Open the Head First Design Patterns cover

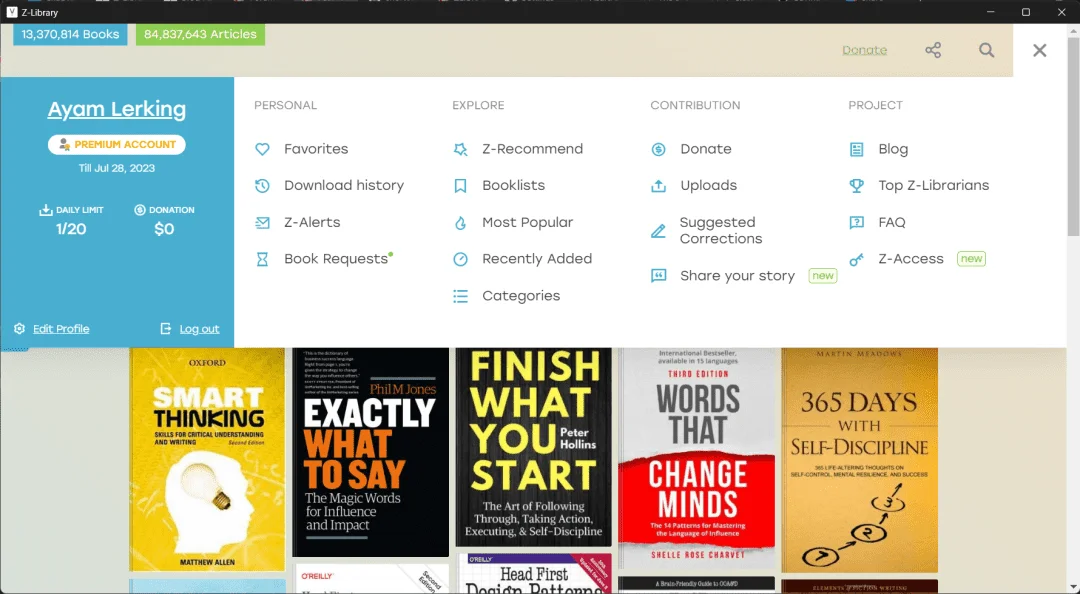coord(534,573)
